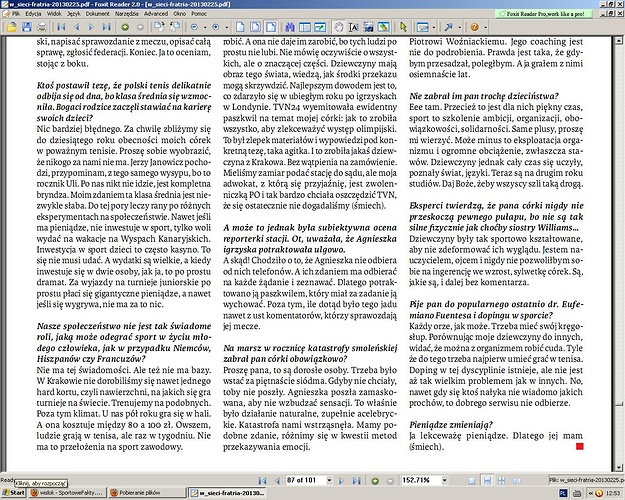Switch to Facing pages layout in status bar
625x500 pixels.
point(502,481)
